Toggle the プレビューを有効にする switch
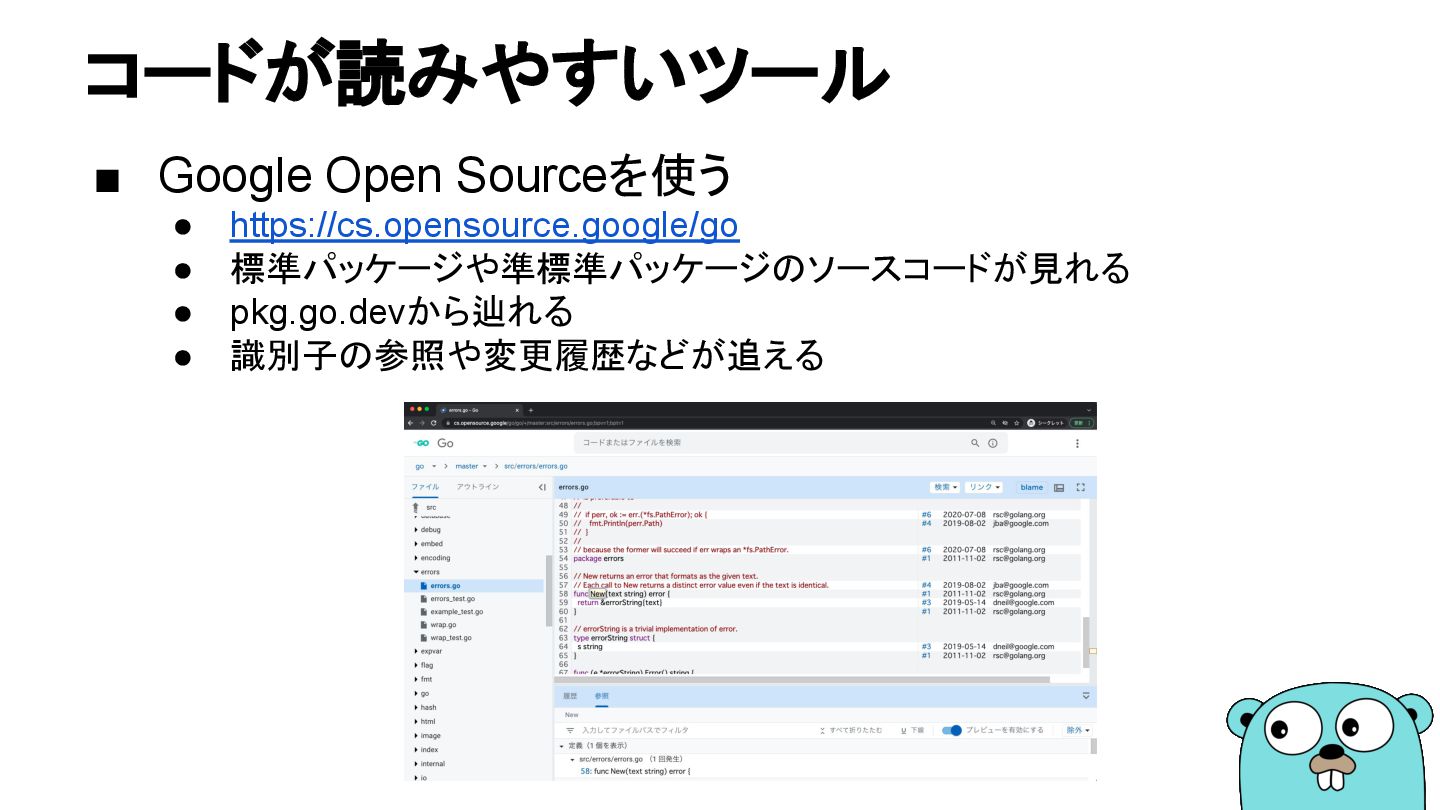Image resolution: width=1440 pixels, height=810 pixels. click(x=951, y=730)
